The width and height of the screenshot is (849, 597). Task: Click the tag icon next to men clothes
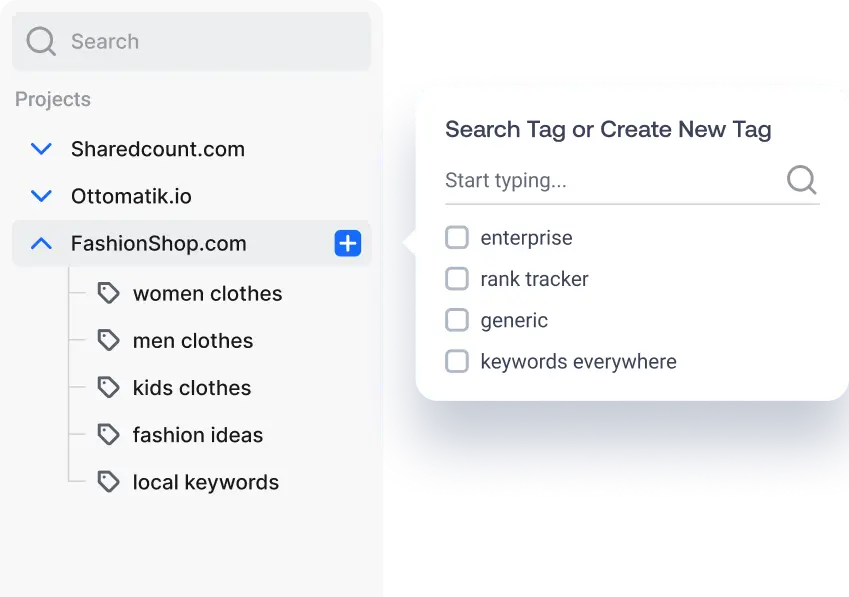[108, 340]
